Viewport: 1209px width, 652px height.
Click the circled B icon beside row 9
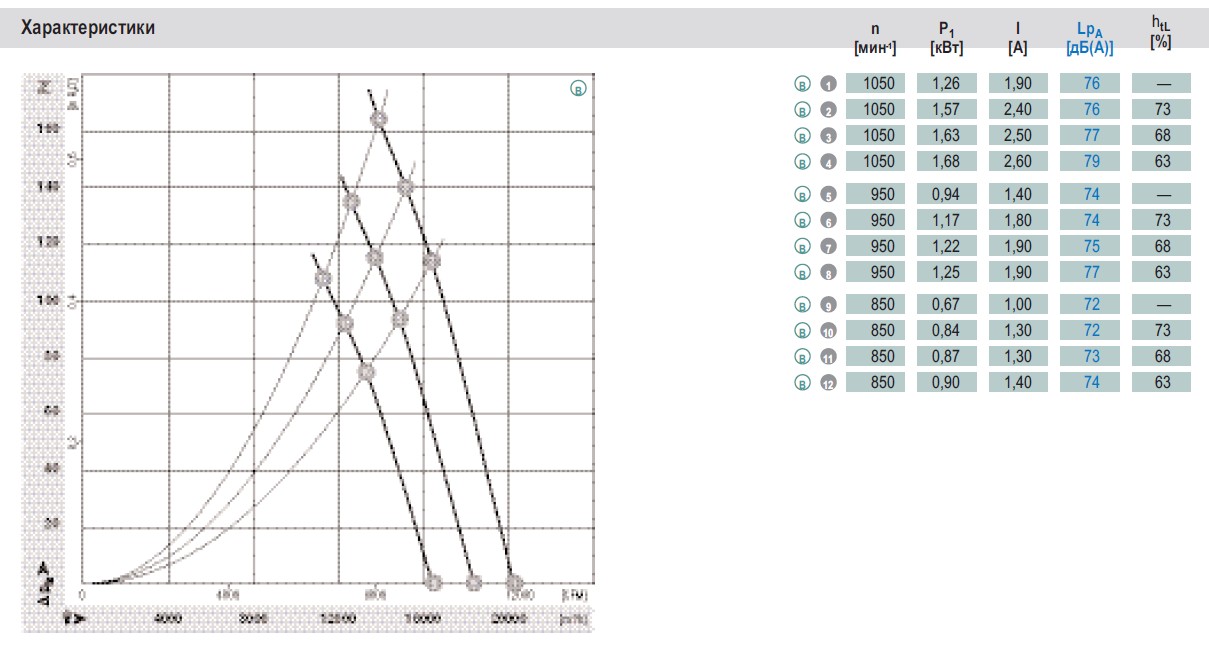click(802, 305)
